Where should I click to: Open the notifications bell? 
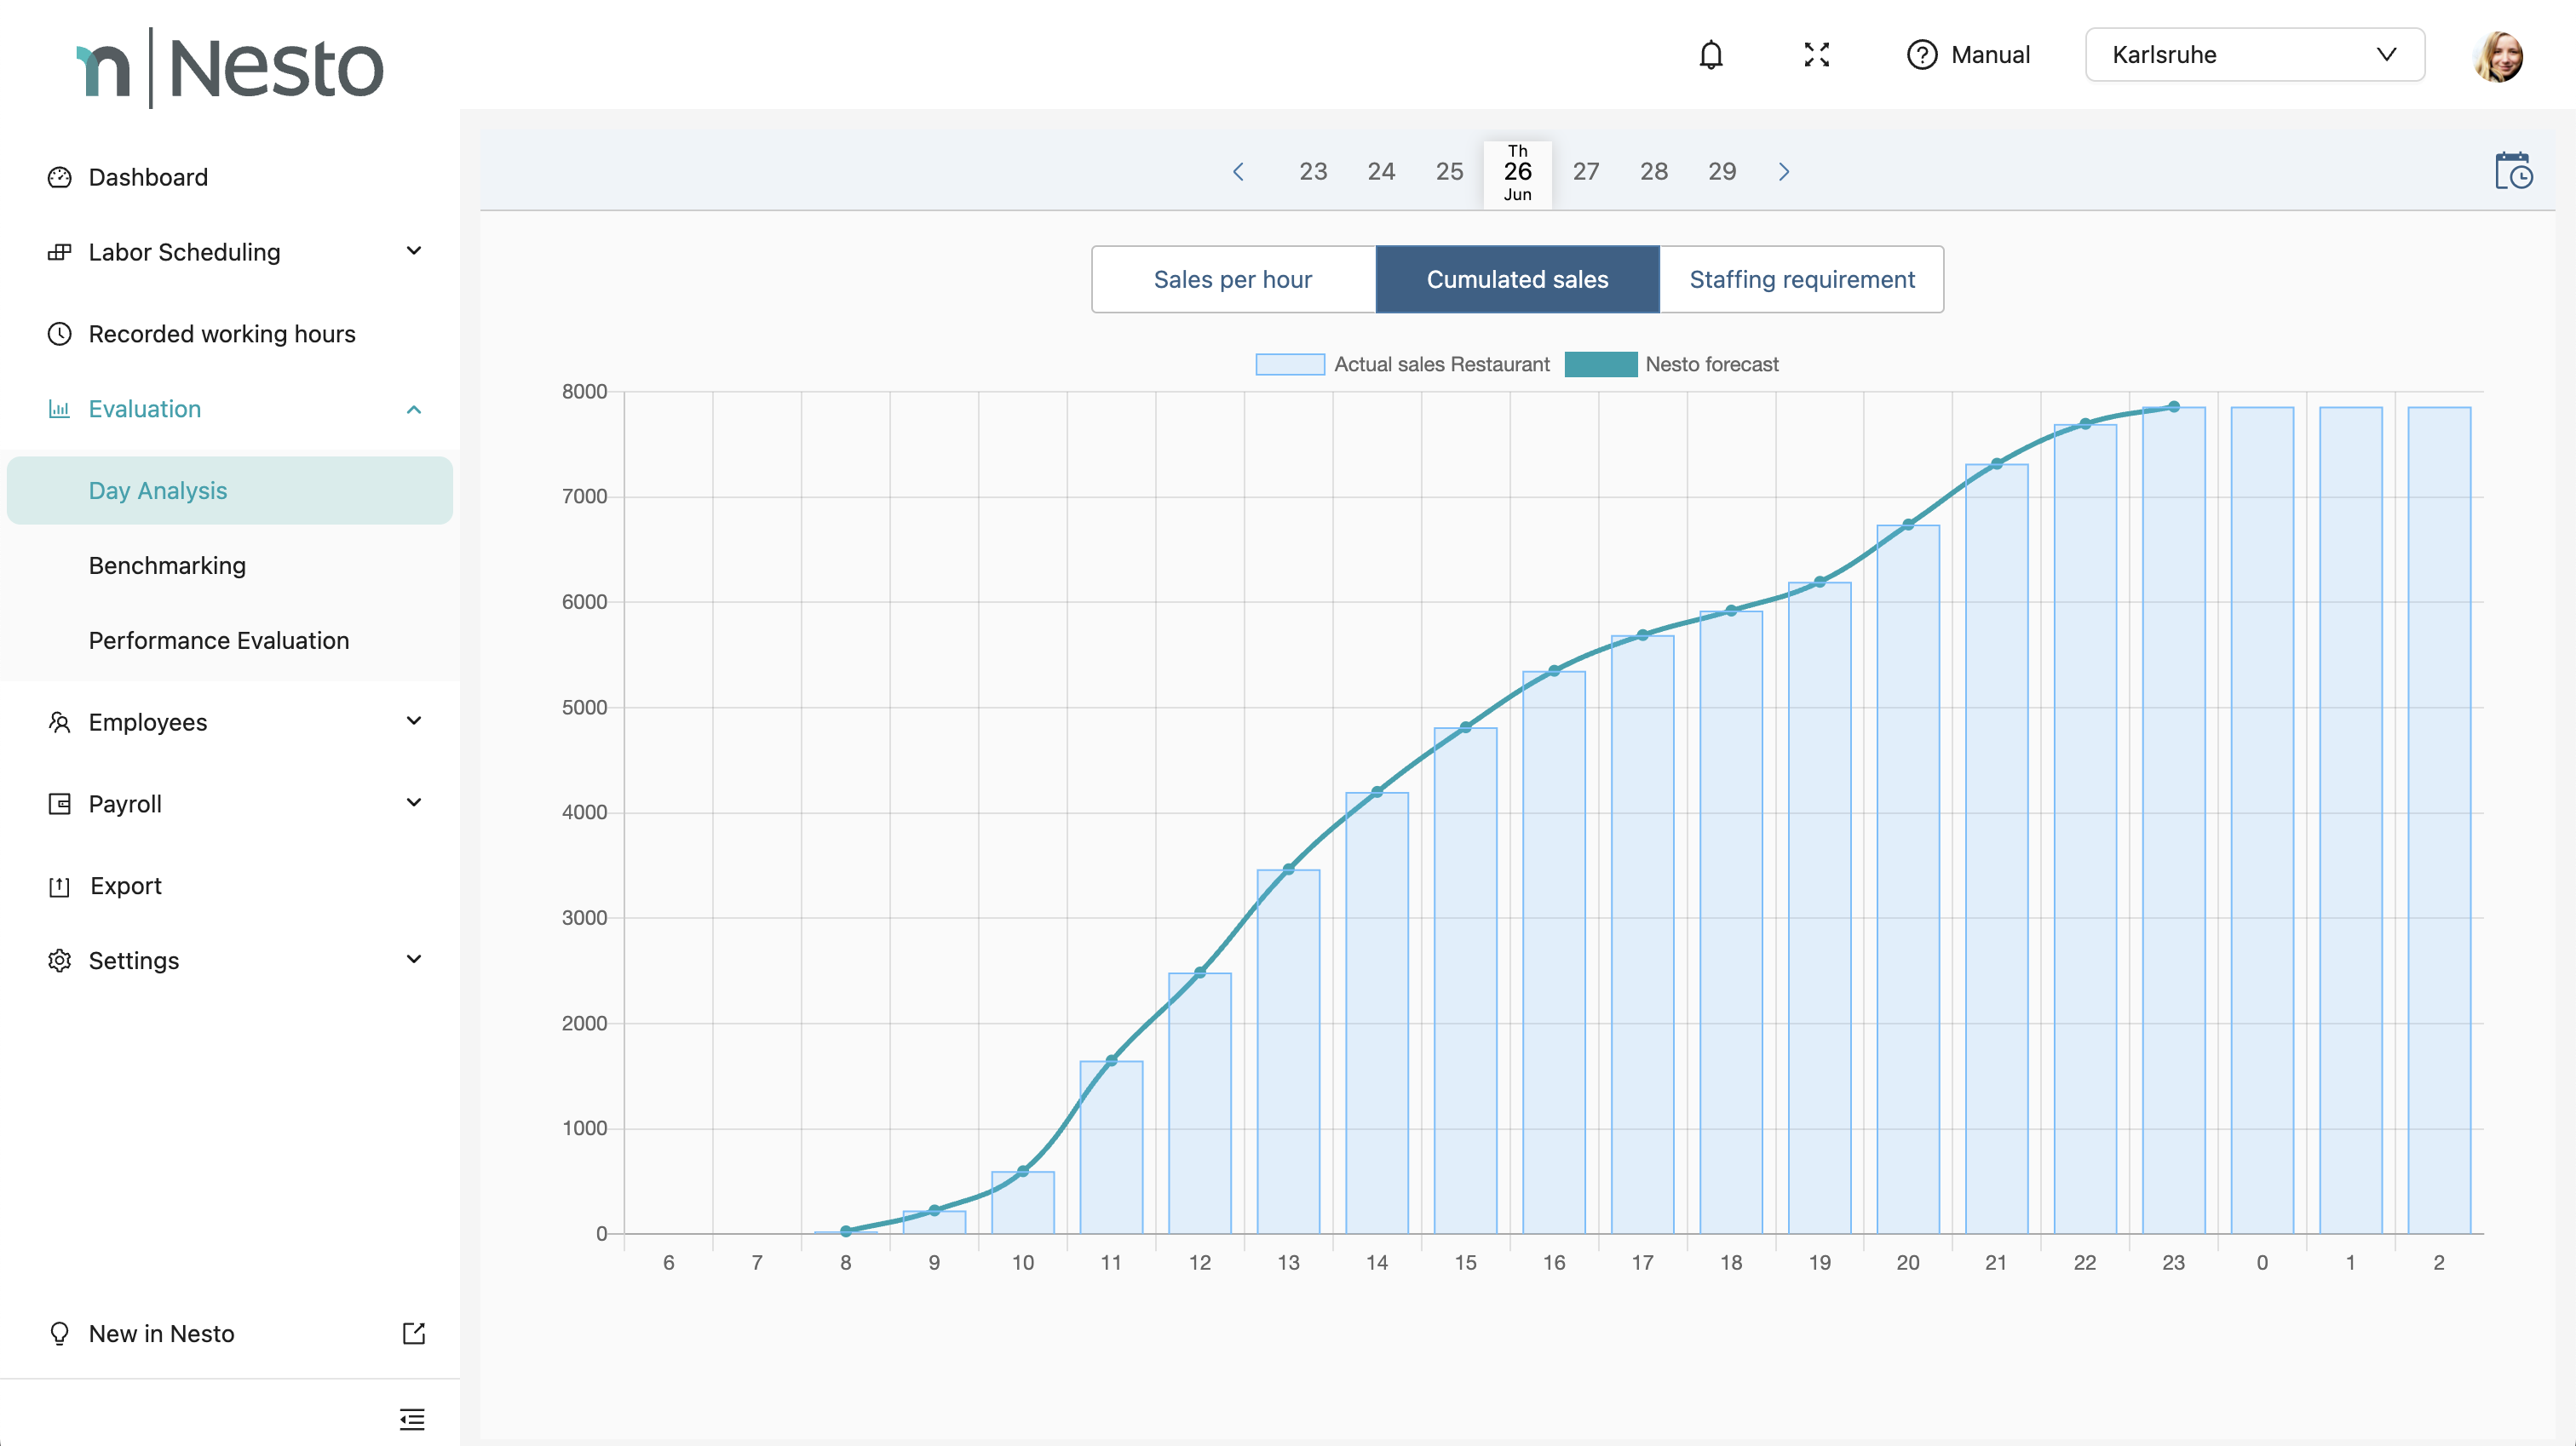pyautogui.click(x=1711, y=55)
